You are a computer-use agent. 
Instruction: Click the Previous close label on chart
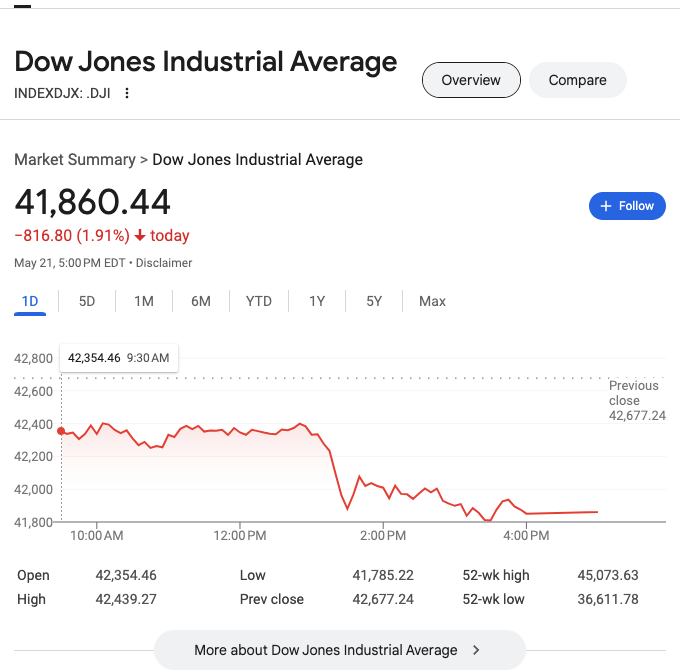click(635, 393)
